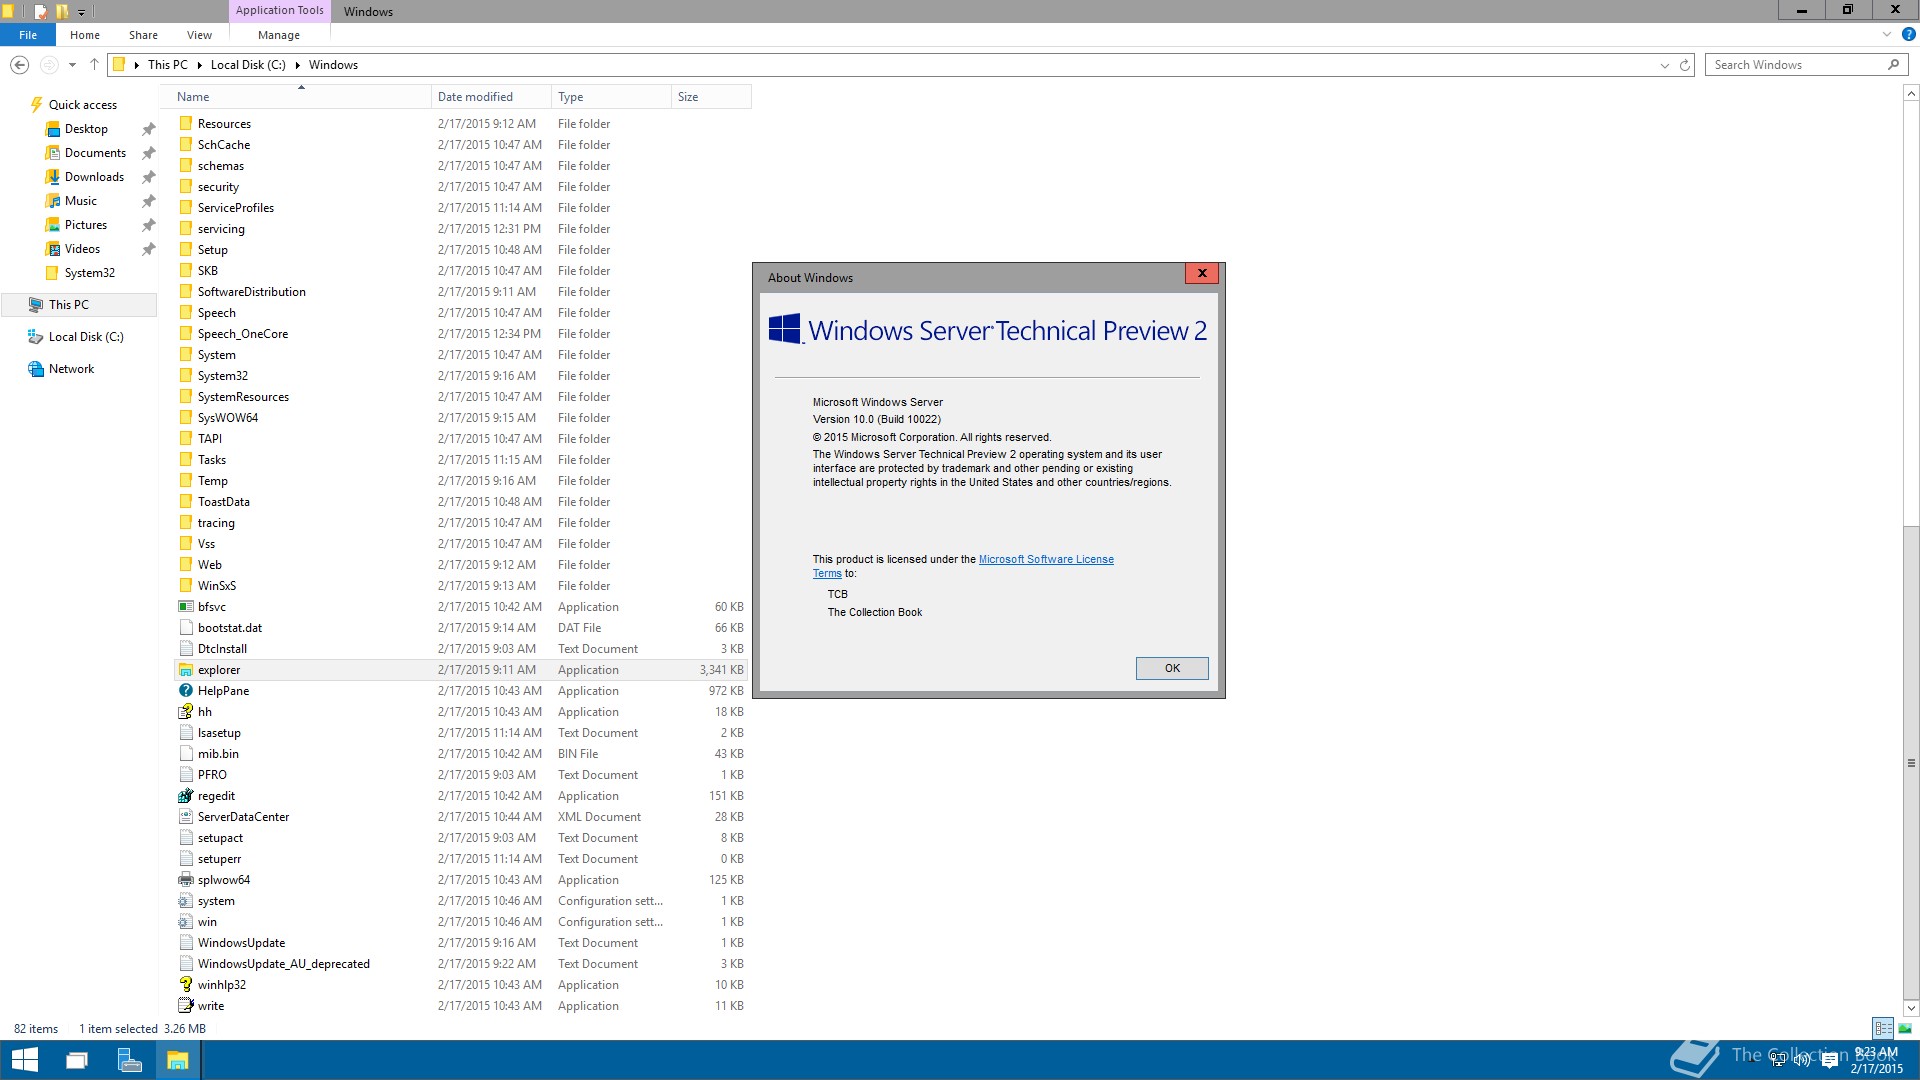This screenshot has width=1920, height=1080.
Task: Expand the ribbon chevron
Action: (1887, 34)
